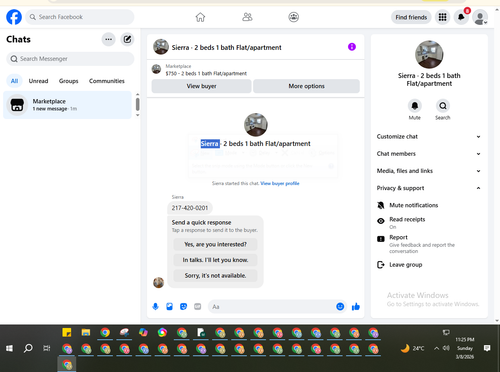
Task: Open Report conversation option
Action: click(429, 244)
